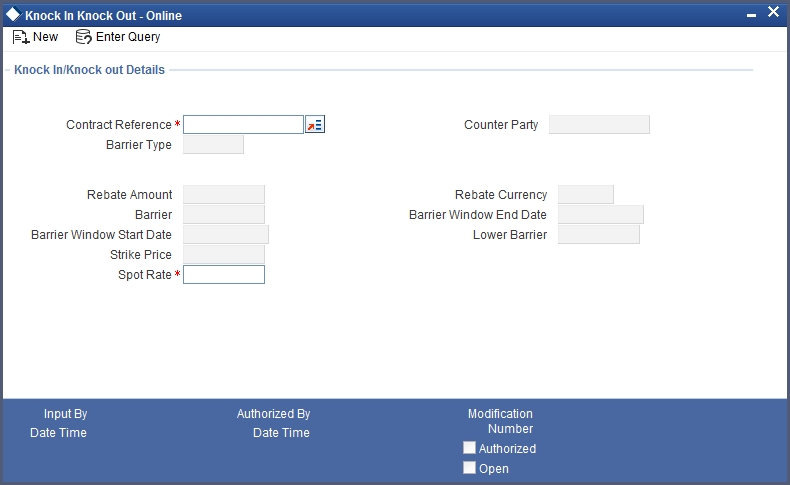The width and height of the screenshot is (790, 485).
Task: Close the Knock In Knock Out window
Action: click(x=773, y=13)
